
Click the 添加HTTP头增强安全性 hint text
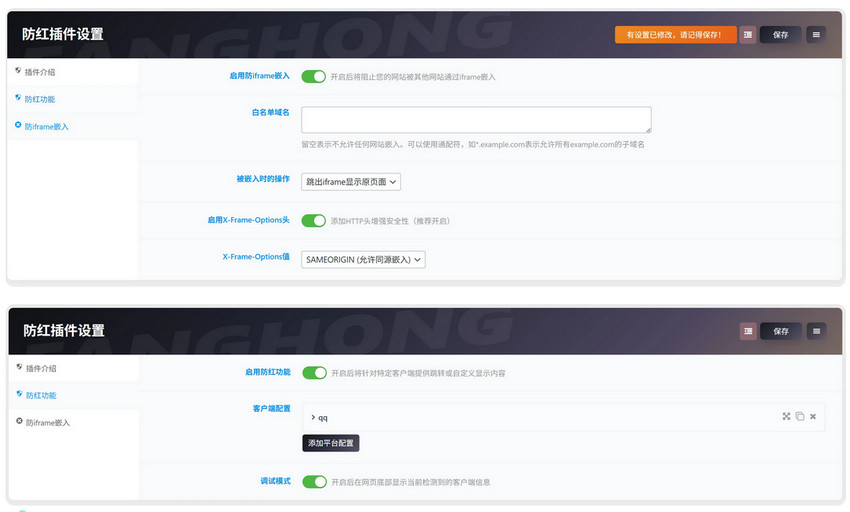(x=390, y=221)
